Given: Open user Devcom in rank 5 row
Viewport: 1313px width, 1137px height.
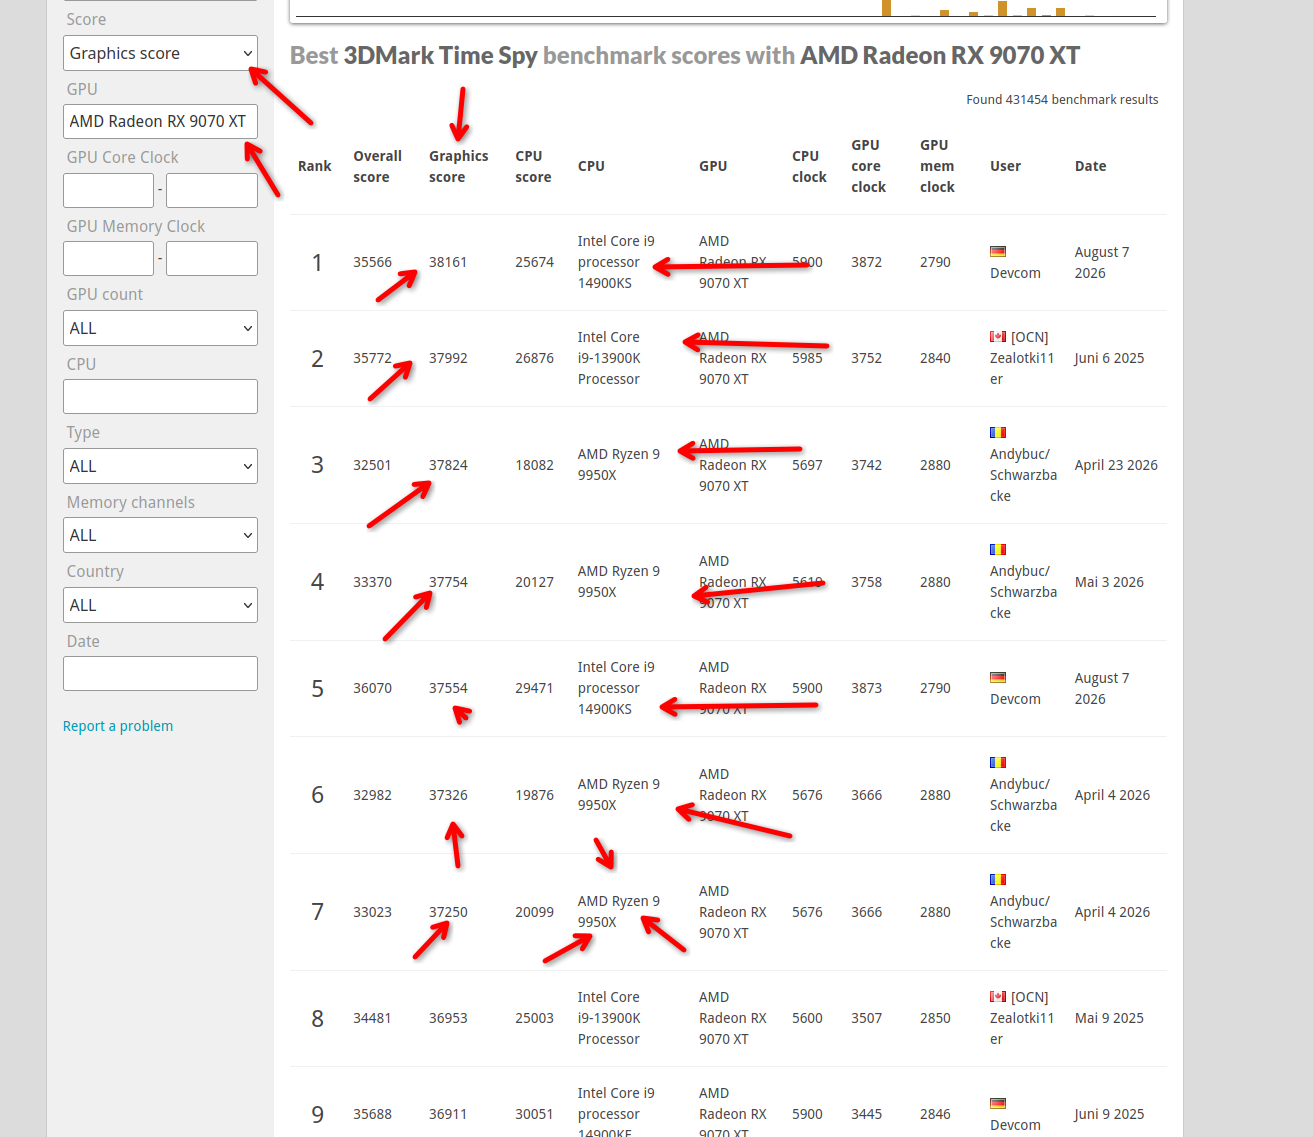Looking at the screenshot, I should pos(1015,699).
